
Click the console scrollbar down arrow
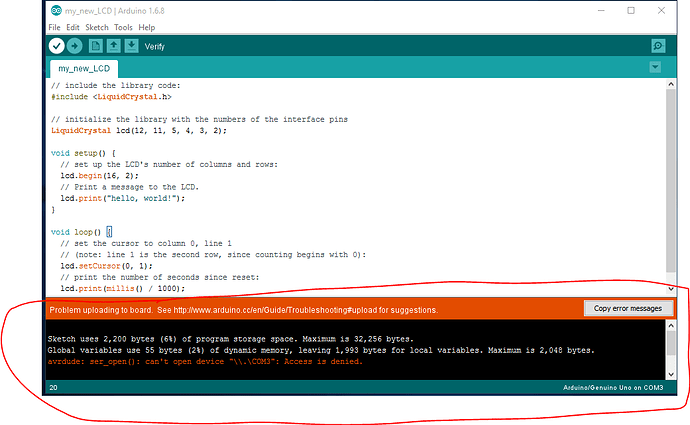pos(671,374)
